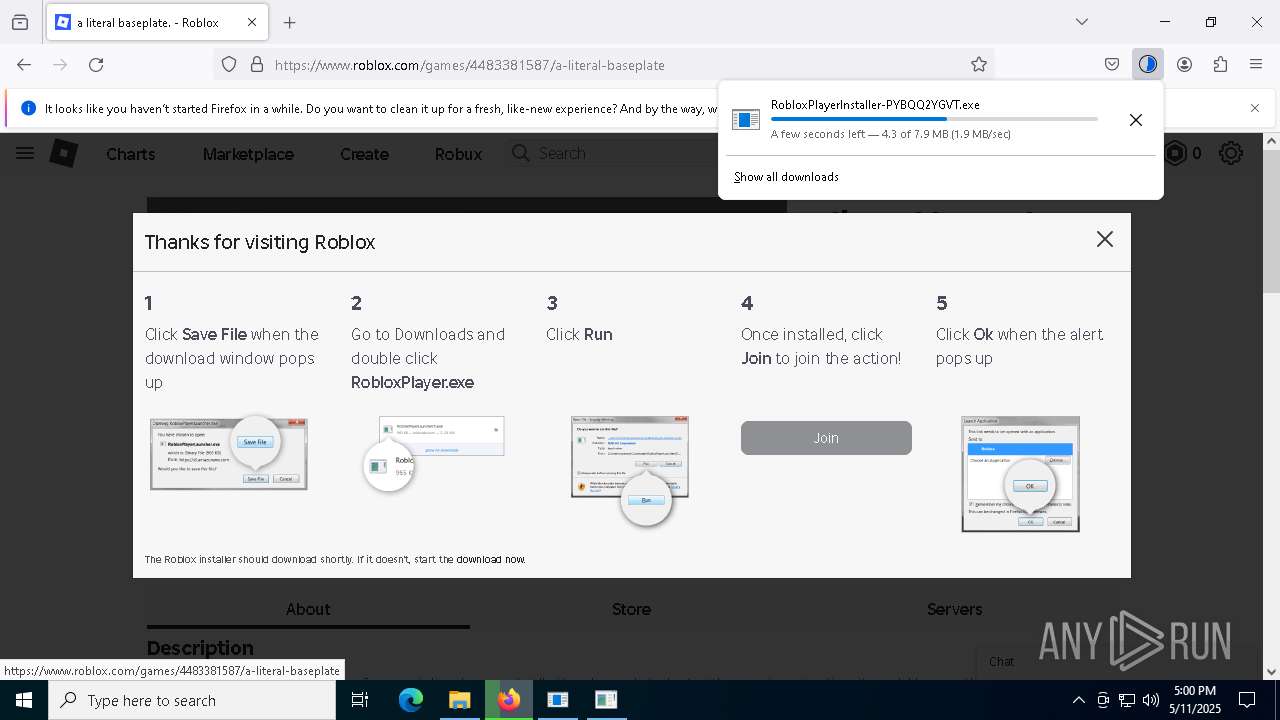Reload the current Roblox page

coord(96,64)
